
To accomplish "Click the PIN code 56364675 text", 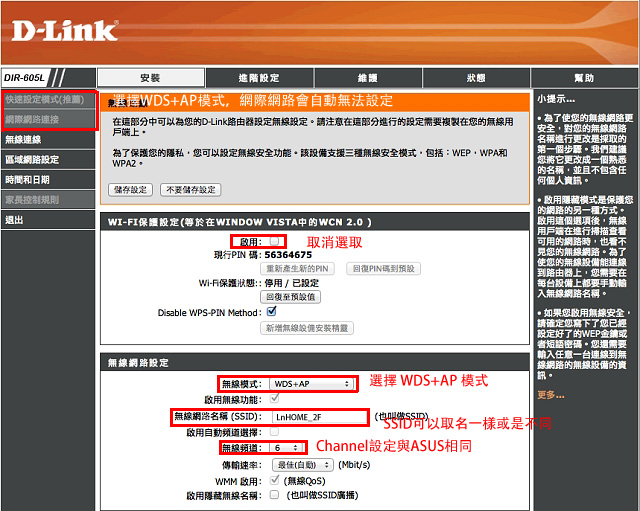I will click(288, 255).
